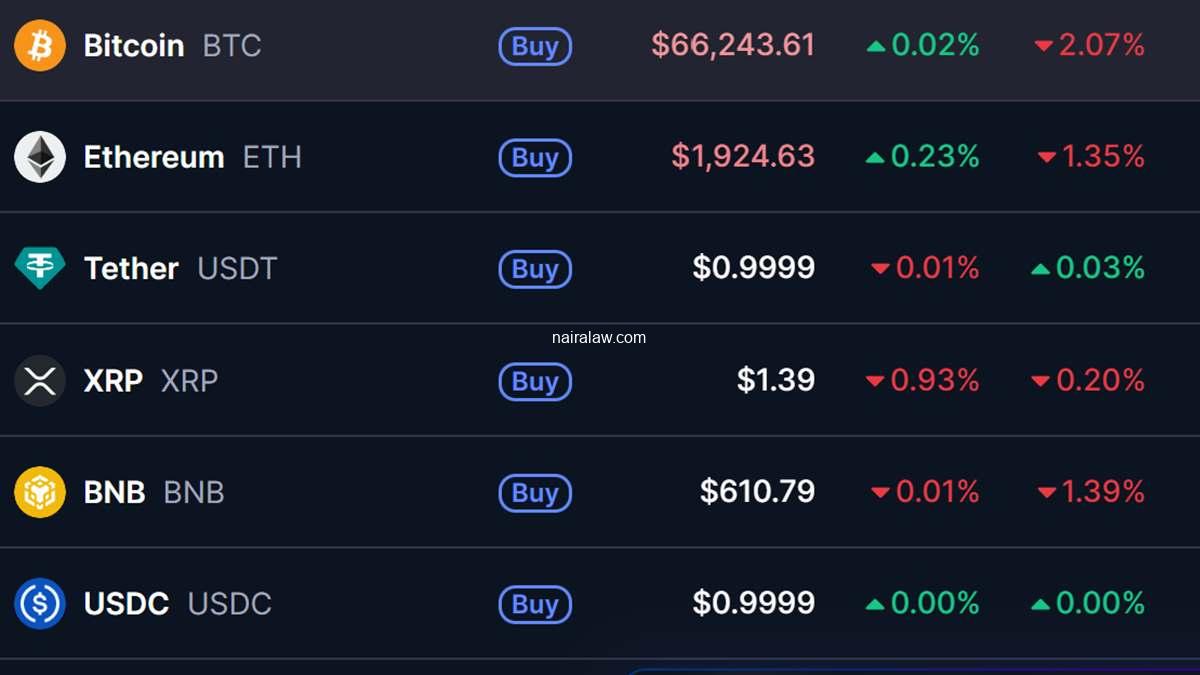
Task: Click the Tether coin logo
Action: click(40, 268)
